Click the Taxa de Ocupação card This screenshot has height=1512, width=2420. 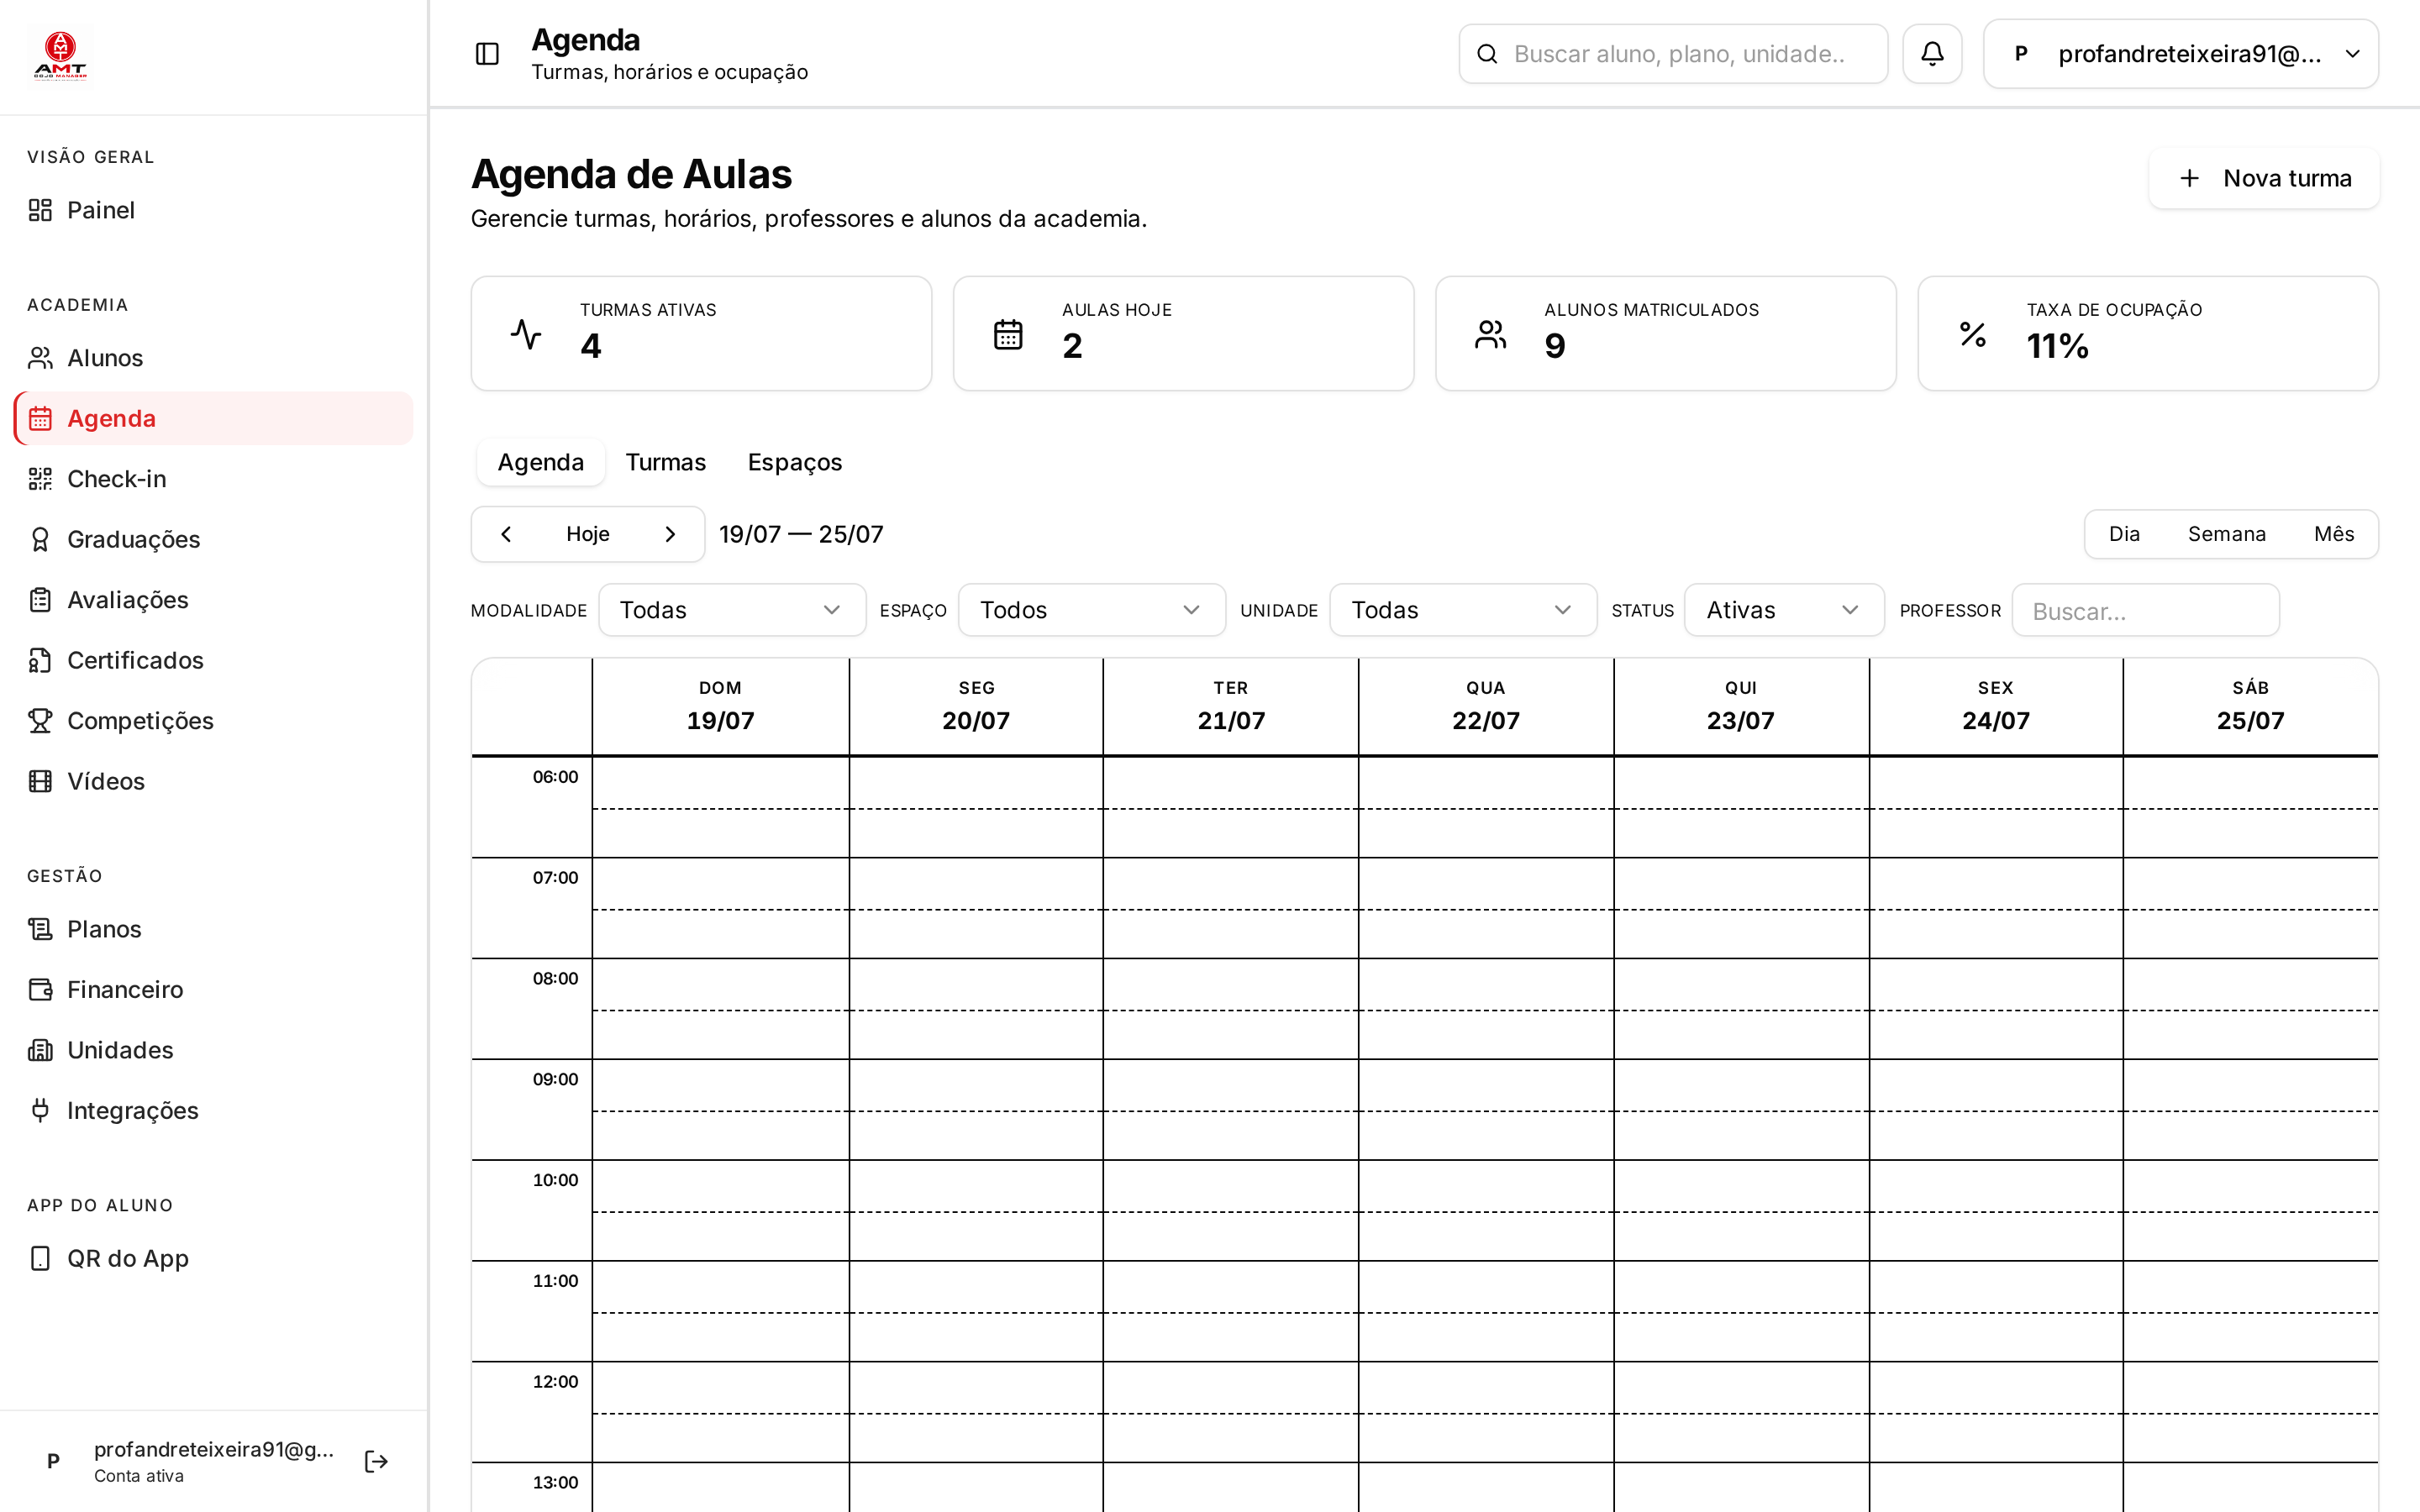tap(2148, 334)
